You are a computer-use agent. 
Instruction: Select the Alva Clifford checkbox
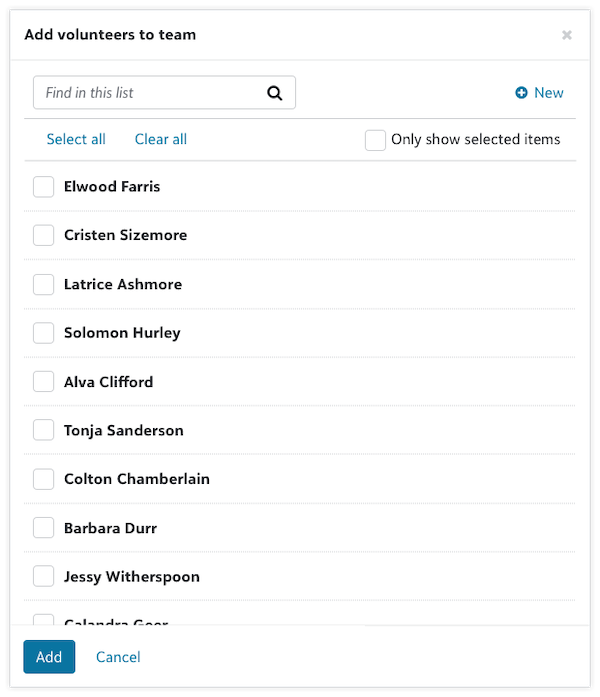(x=44, y=382)
